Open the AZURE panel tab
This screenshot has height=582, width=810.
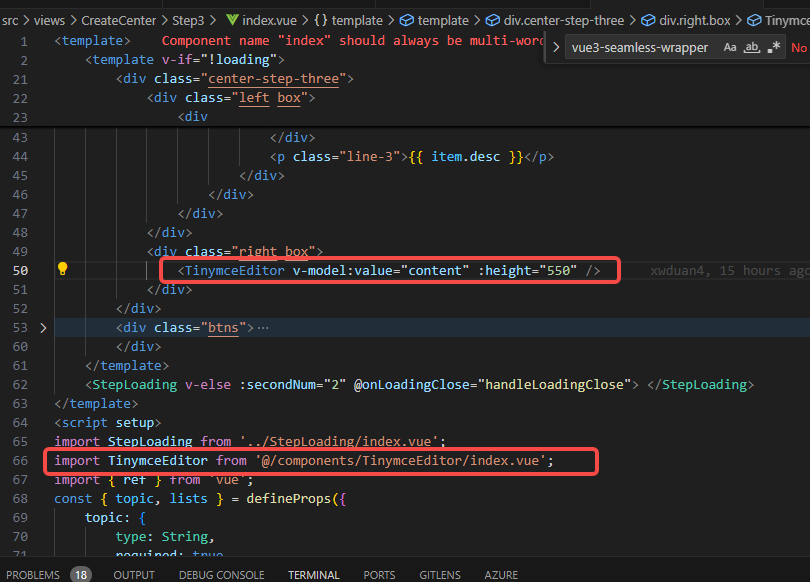501,575
